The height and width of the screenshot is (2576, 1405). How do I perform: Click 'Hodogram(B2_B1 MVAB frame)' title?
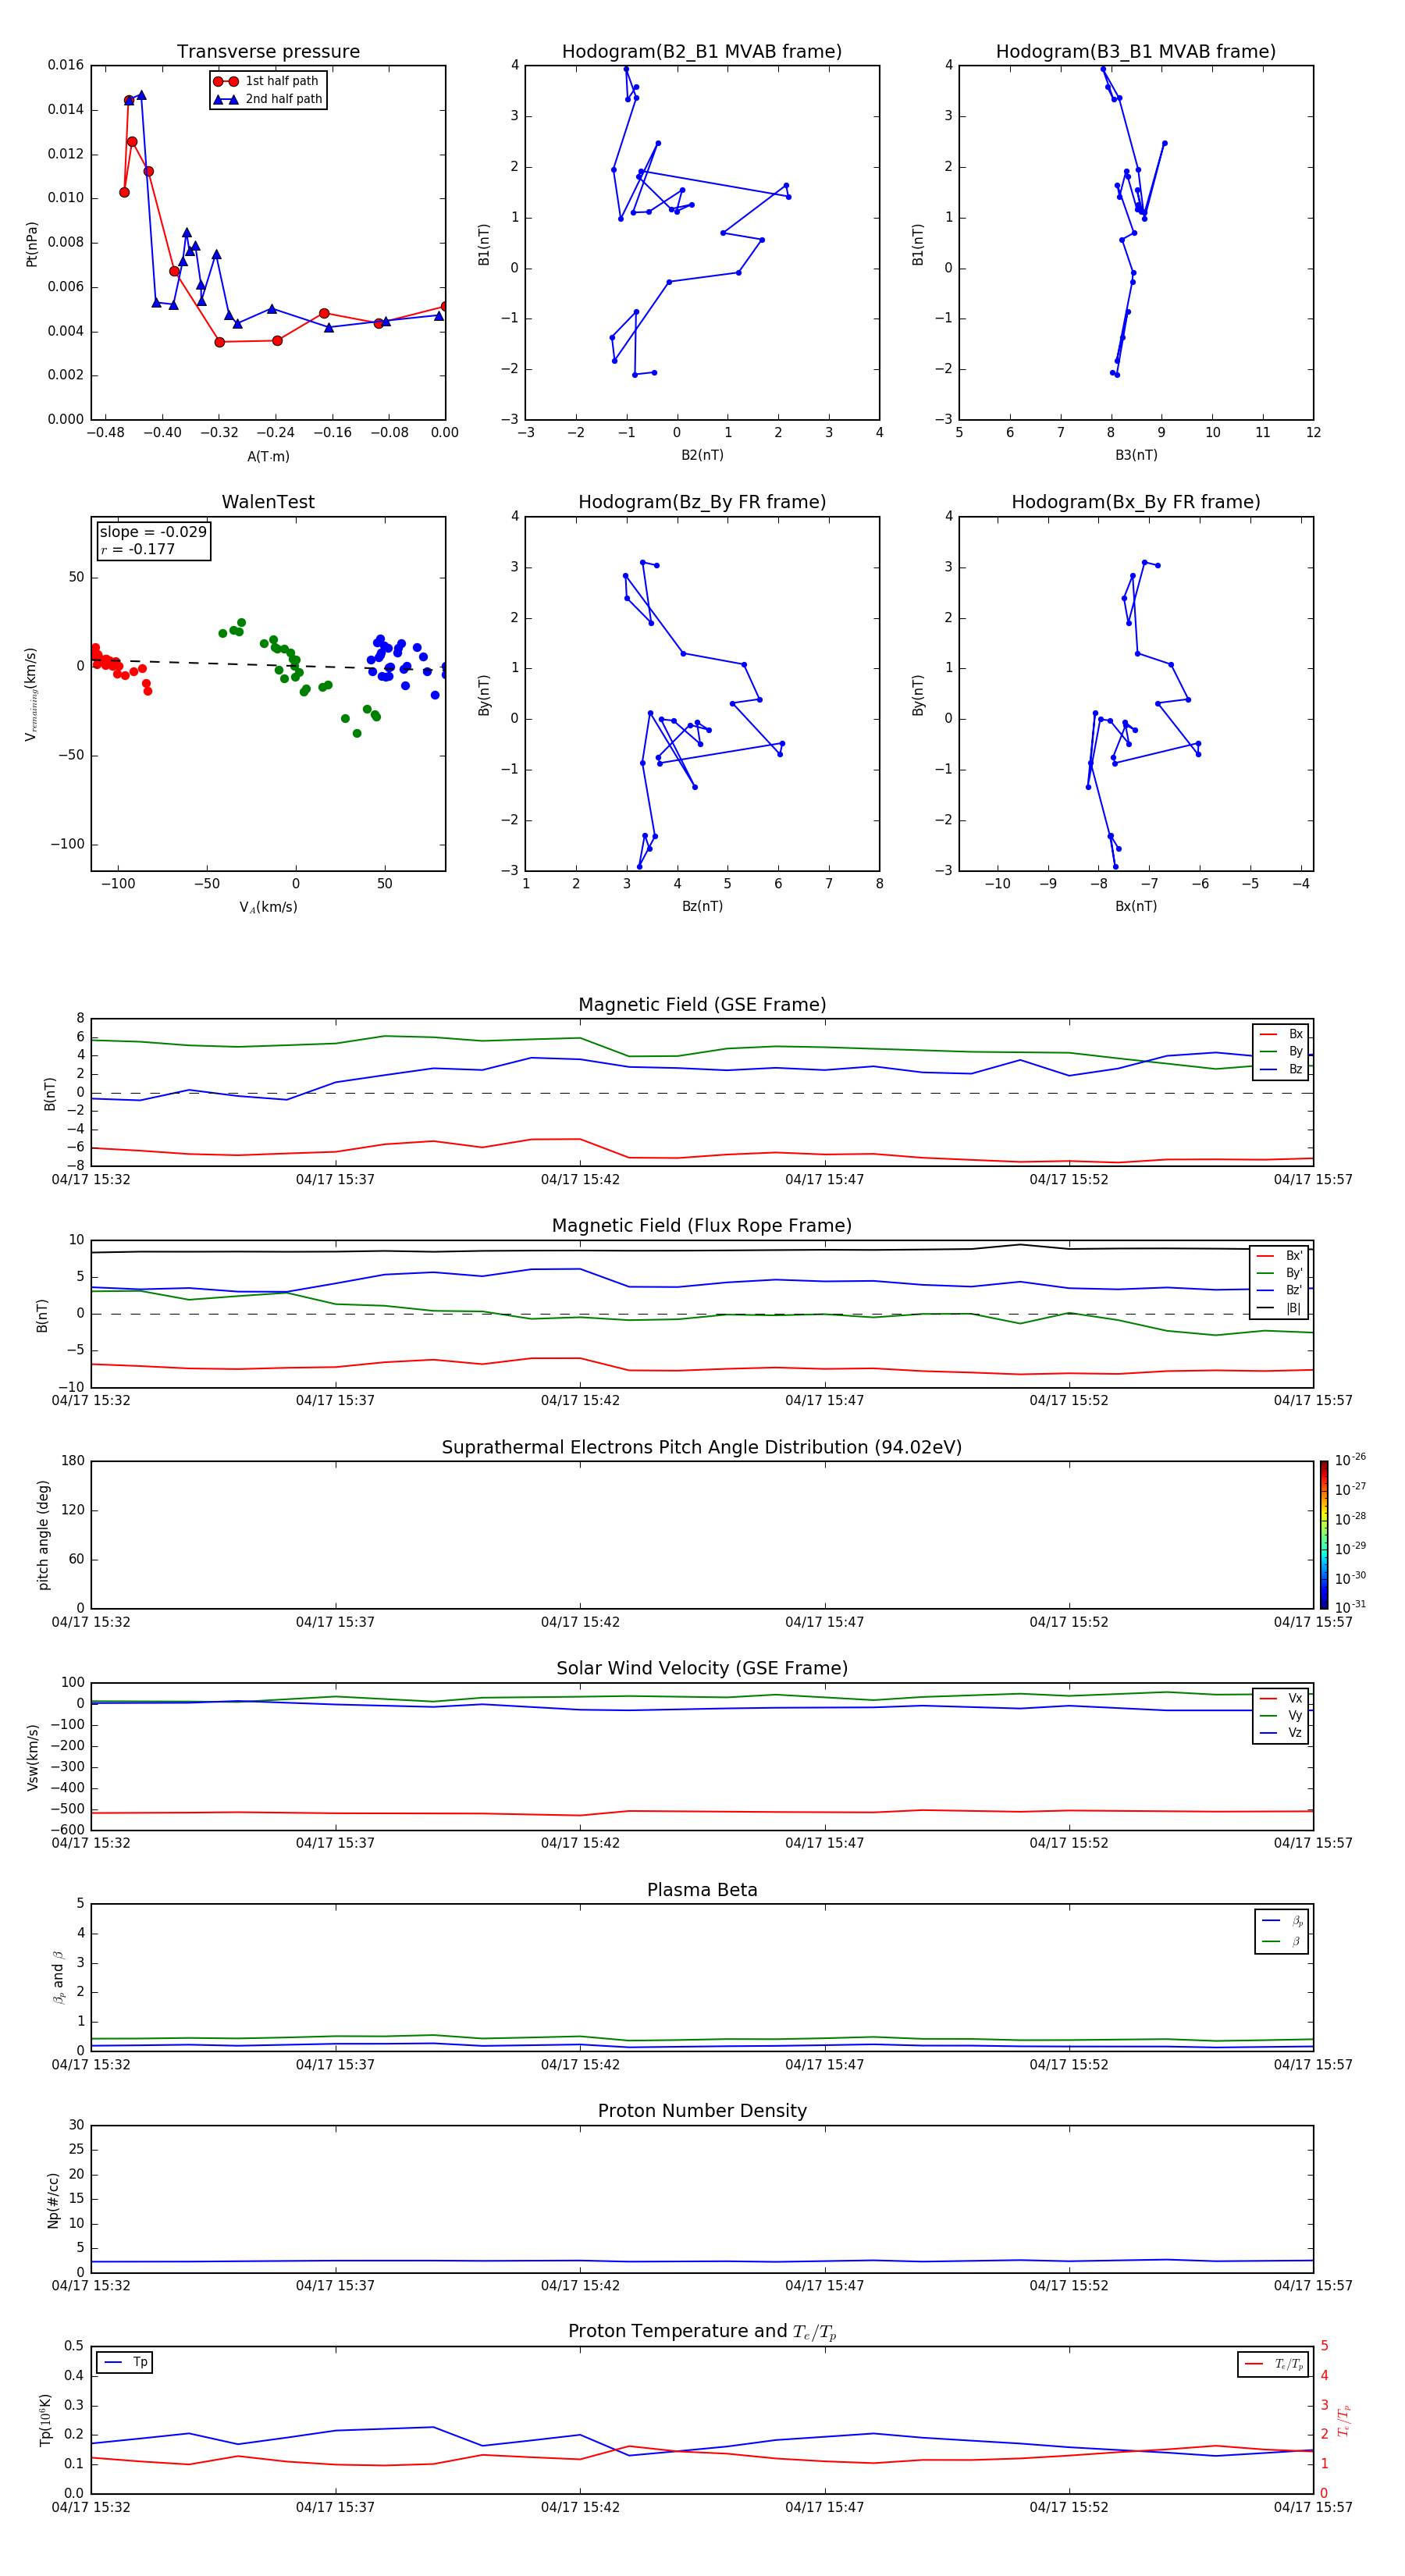[702, 52]
